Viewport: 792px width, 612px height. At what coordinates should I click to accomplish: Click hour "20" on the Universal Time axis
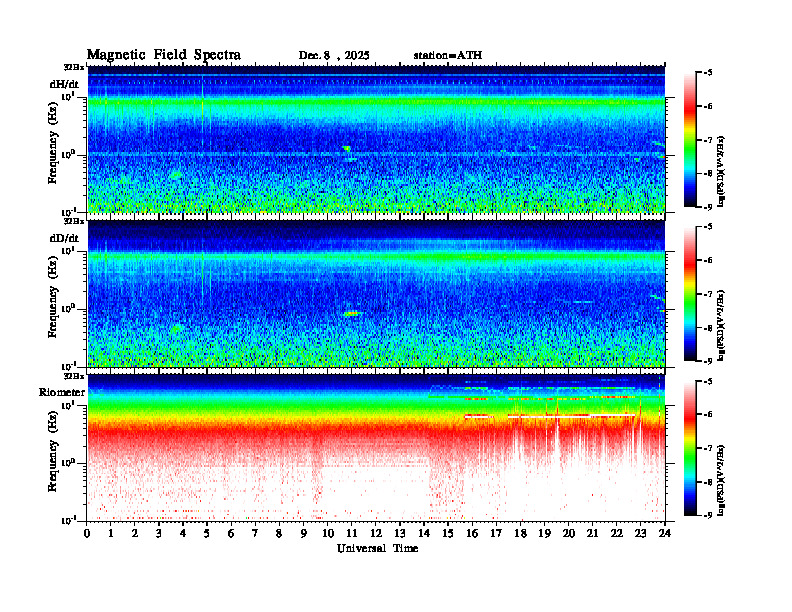point(568,534)
